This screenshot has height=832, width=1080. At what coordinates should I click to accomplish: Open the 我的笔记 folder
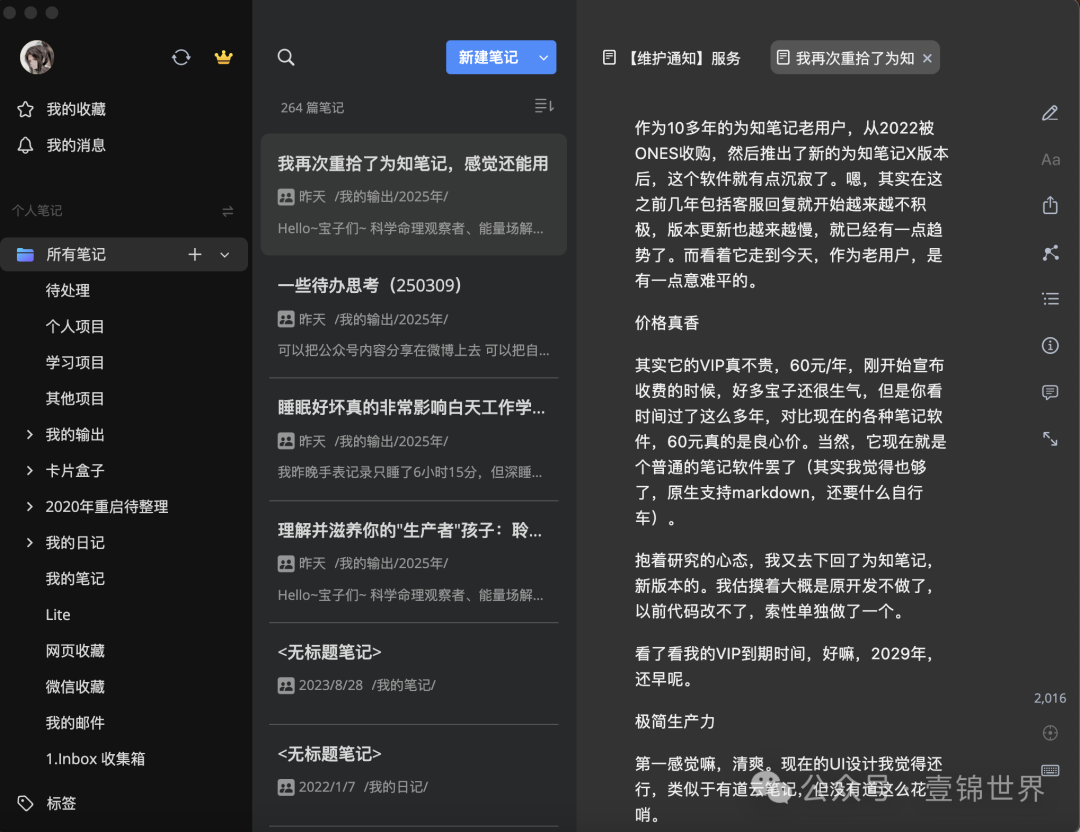coord(74,579)
